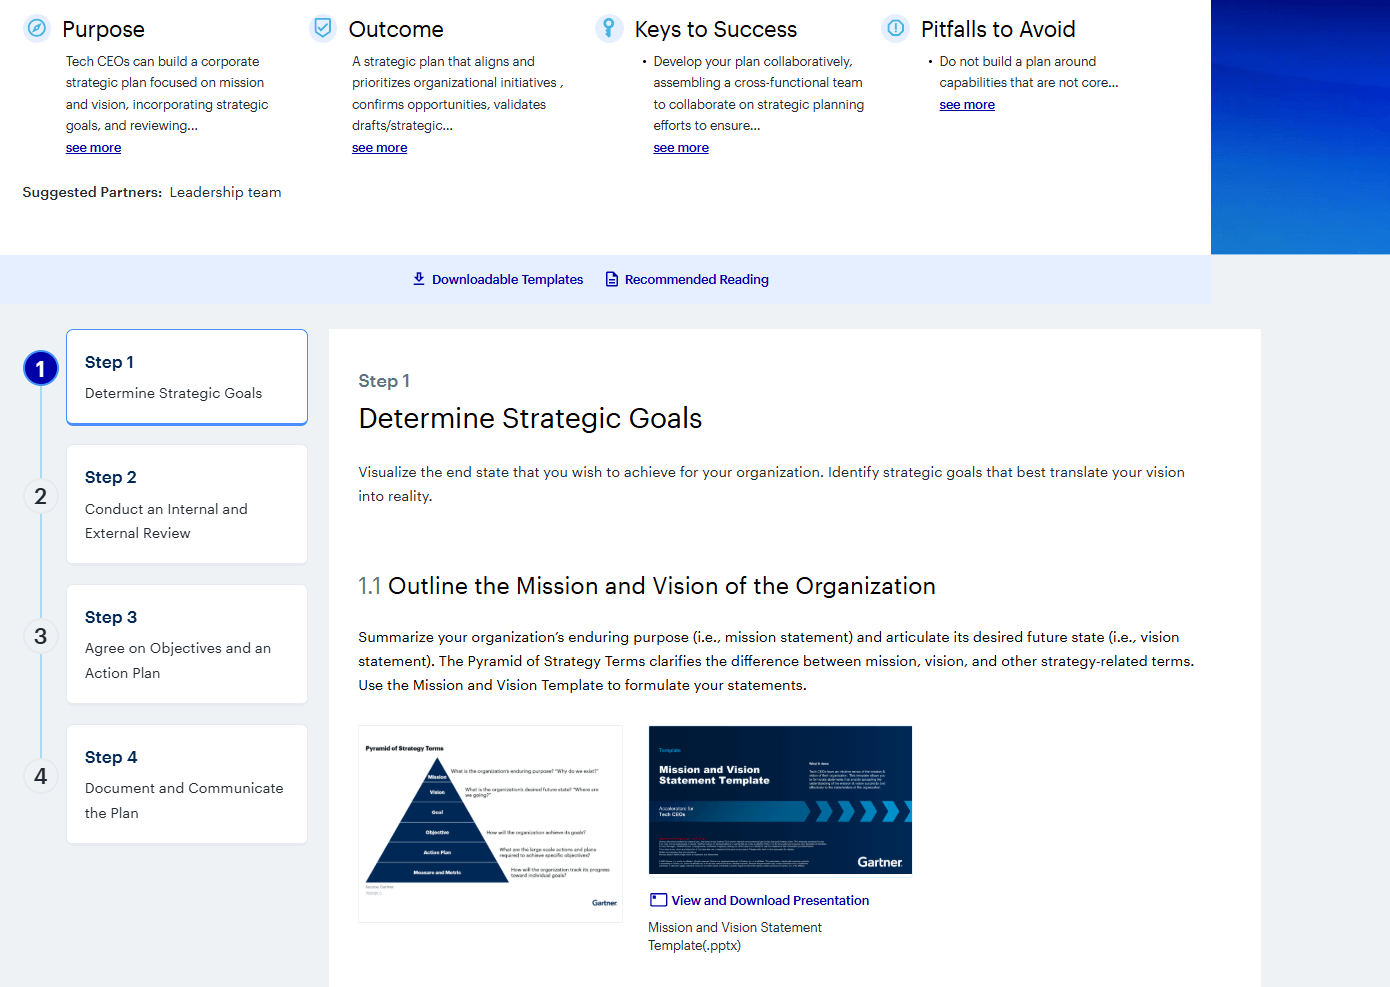Click the Keys to Success lightbulb icon
1390x987 pixels.
tap(609, 29)
